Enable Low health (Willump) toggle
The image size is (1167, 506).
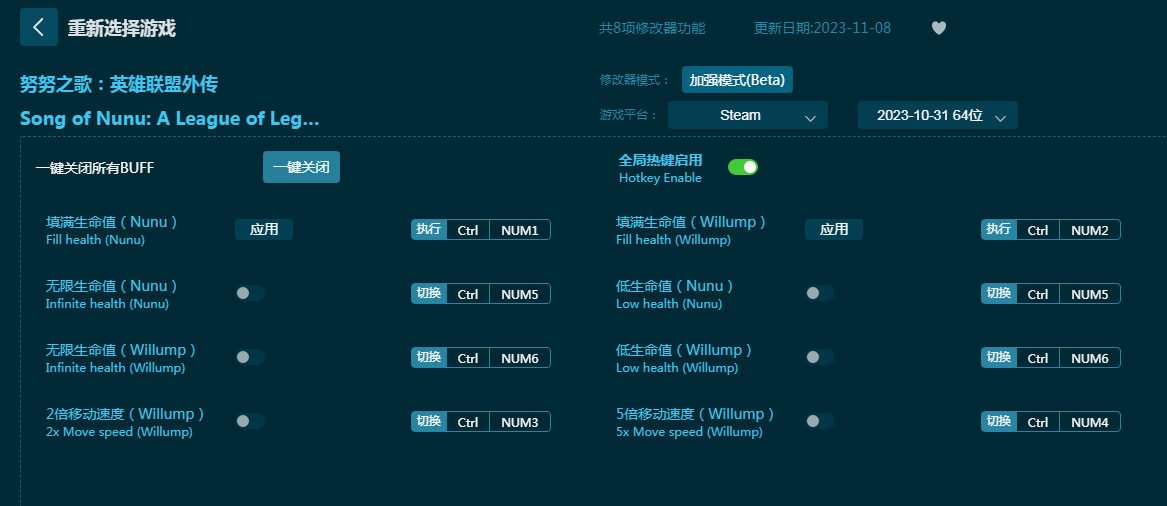click(x=819, y=357)
